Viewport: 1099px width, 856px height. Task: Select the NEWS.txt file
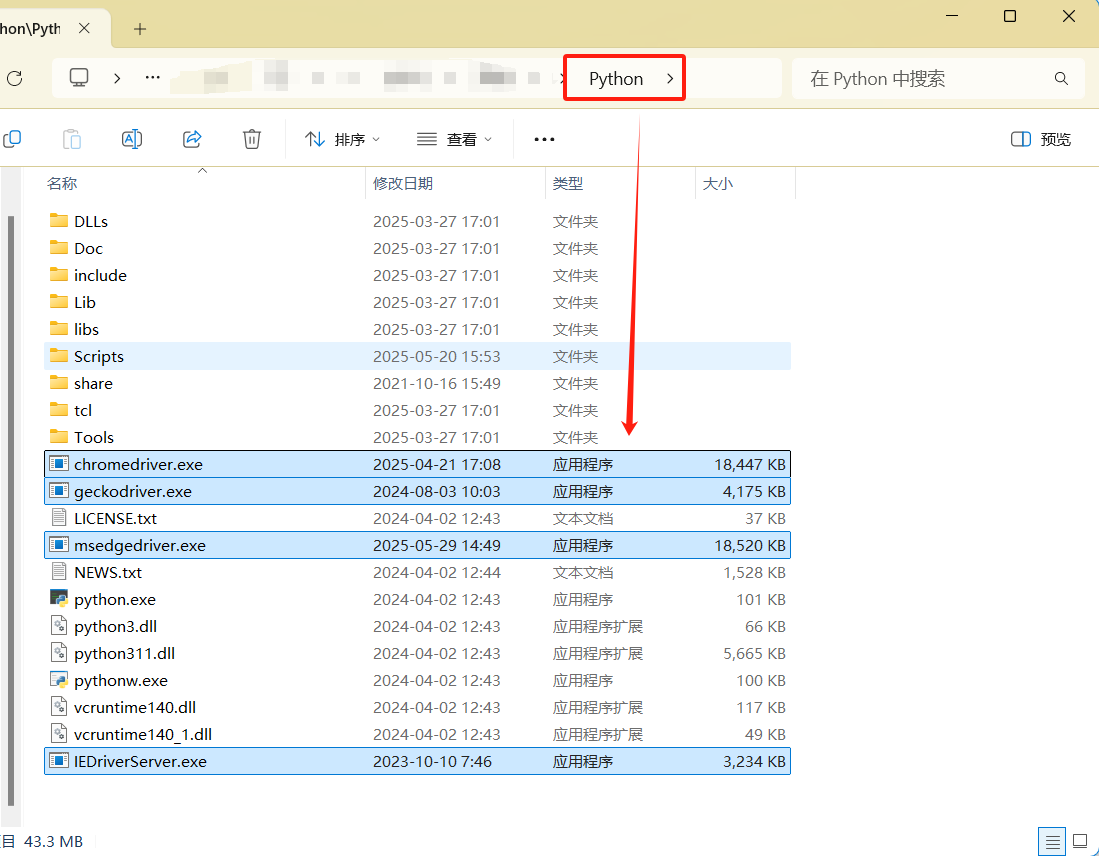[417, 572]
